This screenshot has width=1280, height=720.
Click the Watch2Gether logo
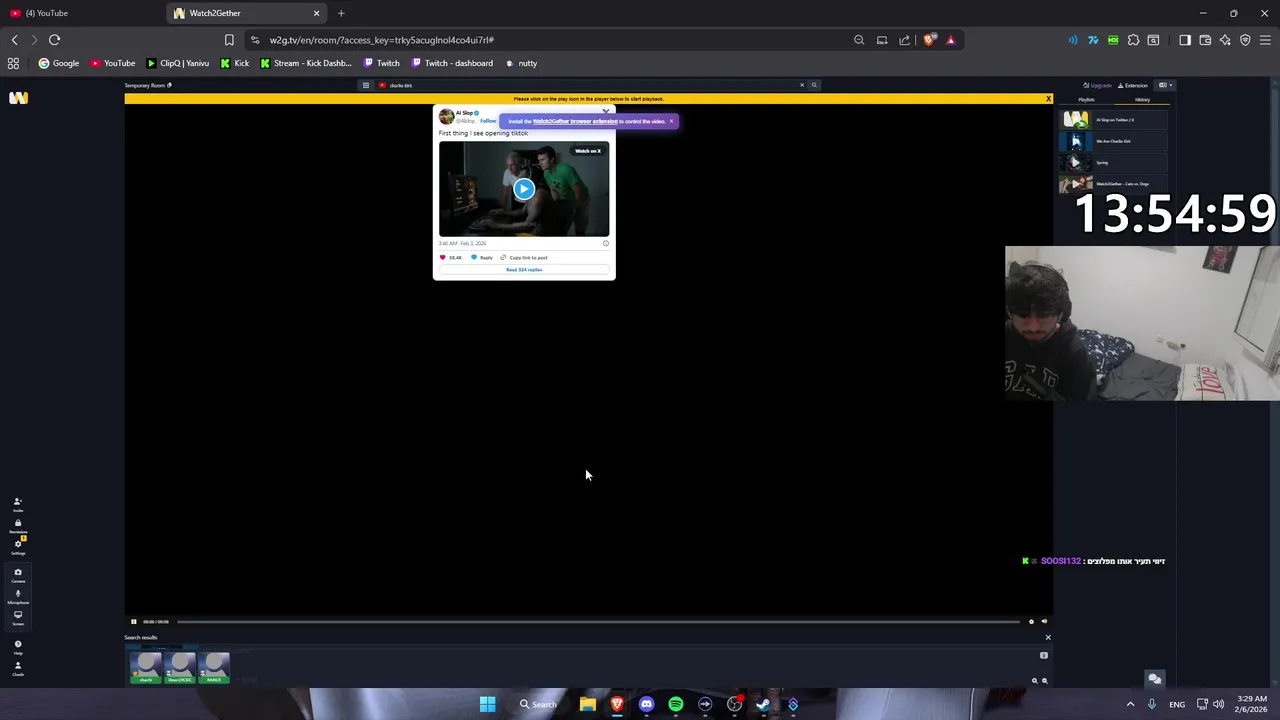(x=18, y=97)
